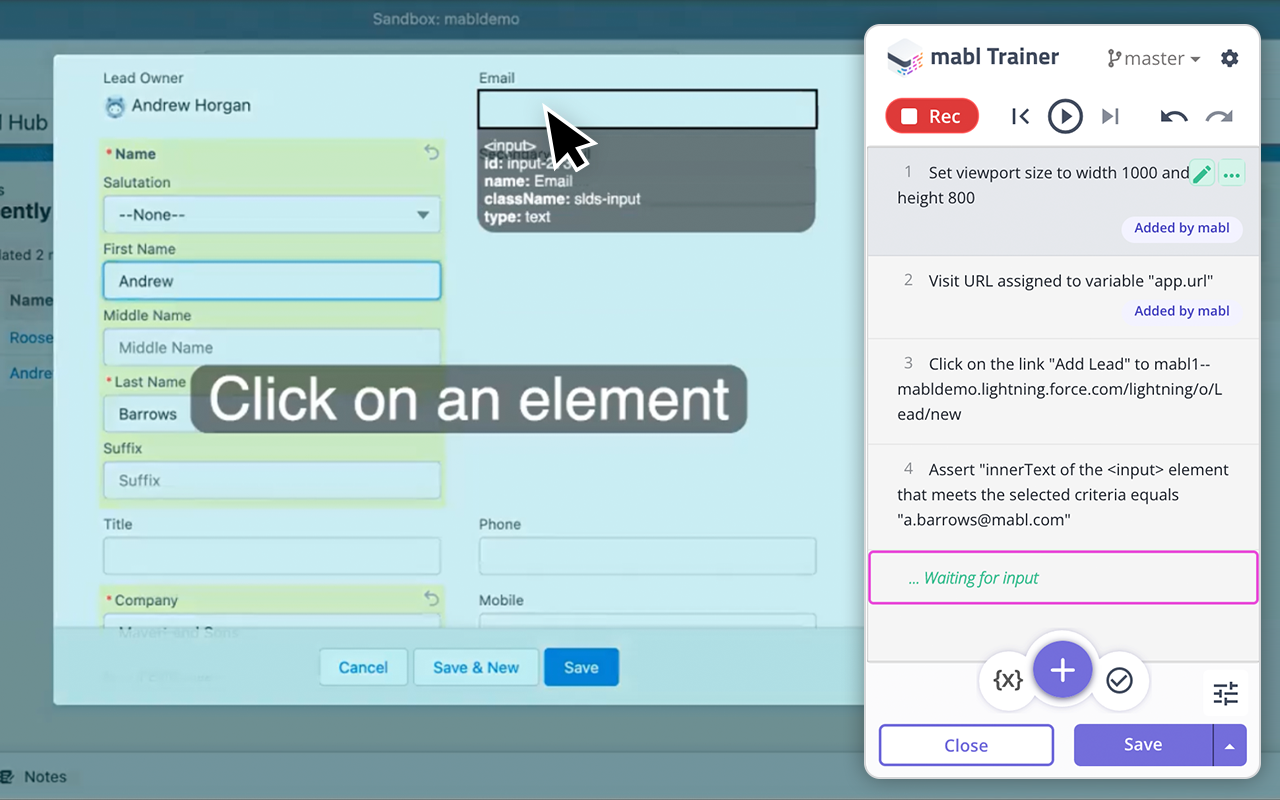The image size is (1280, 800).
Task: Close the mabl Trainer
Action: pos(966,745)
